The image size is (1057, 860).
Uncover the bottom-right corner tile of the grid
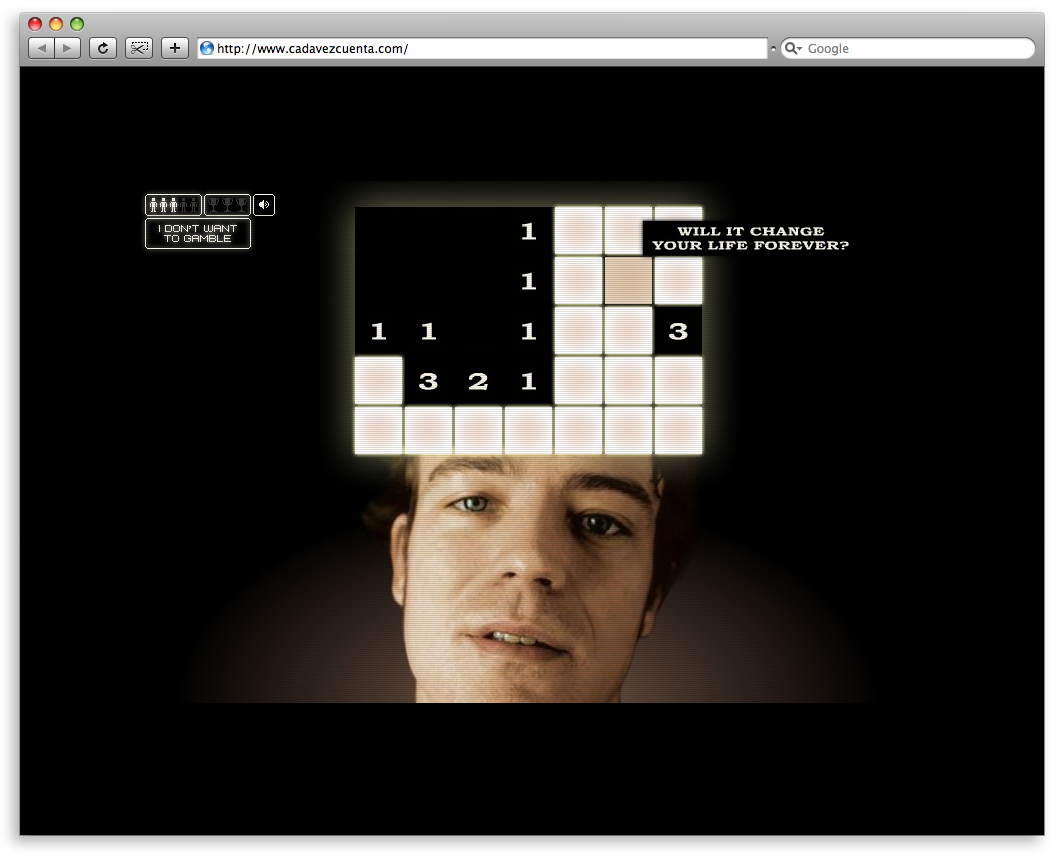pos(678,431)
